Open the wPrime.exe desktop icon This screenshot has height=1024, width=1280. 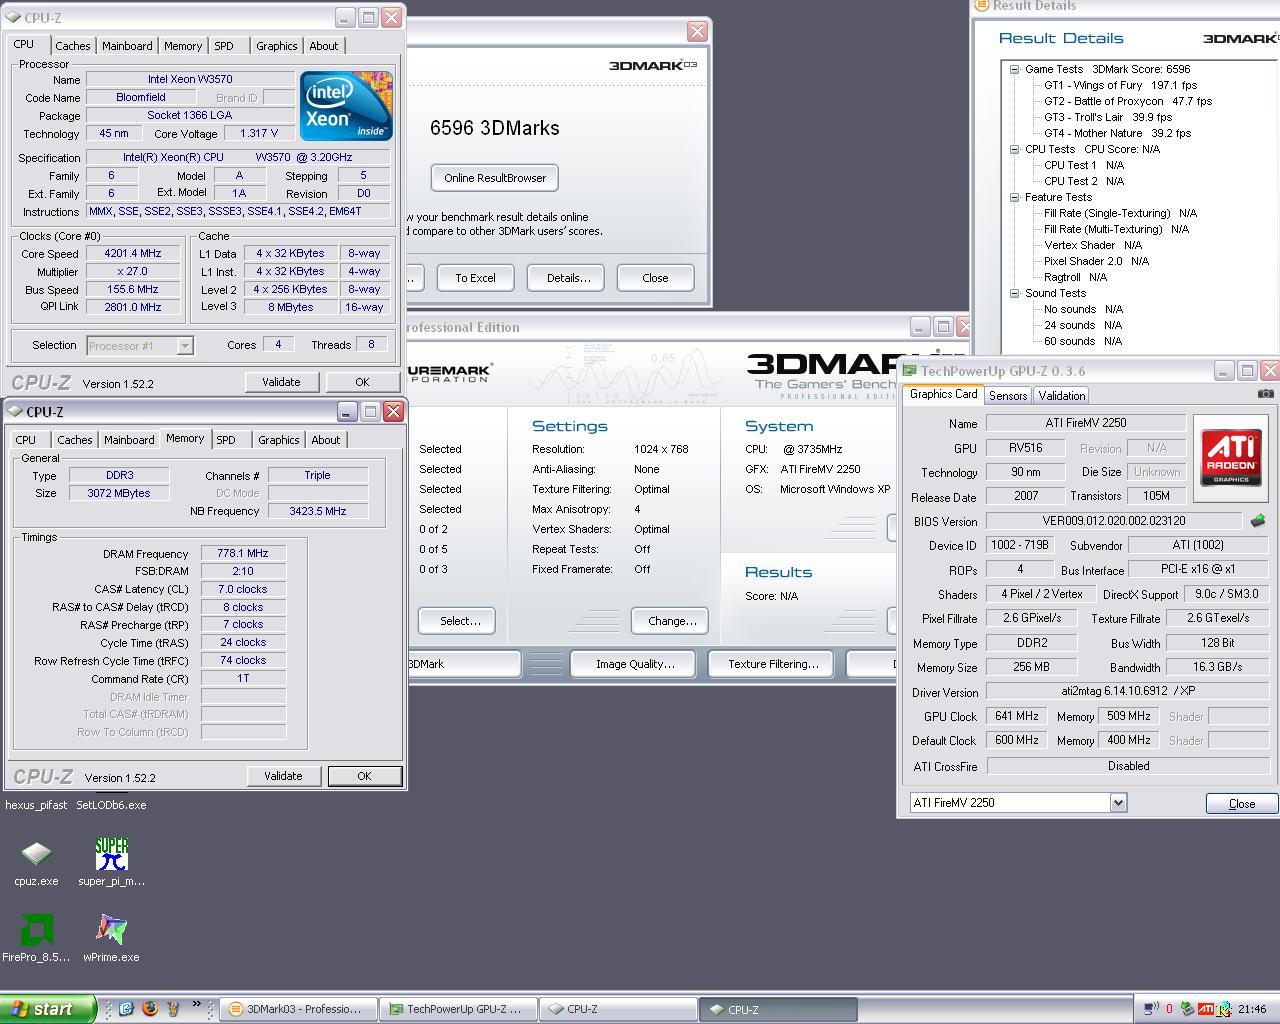point(111,938)
